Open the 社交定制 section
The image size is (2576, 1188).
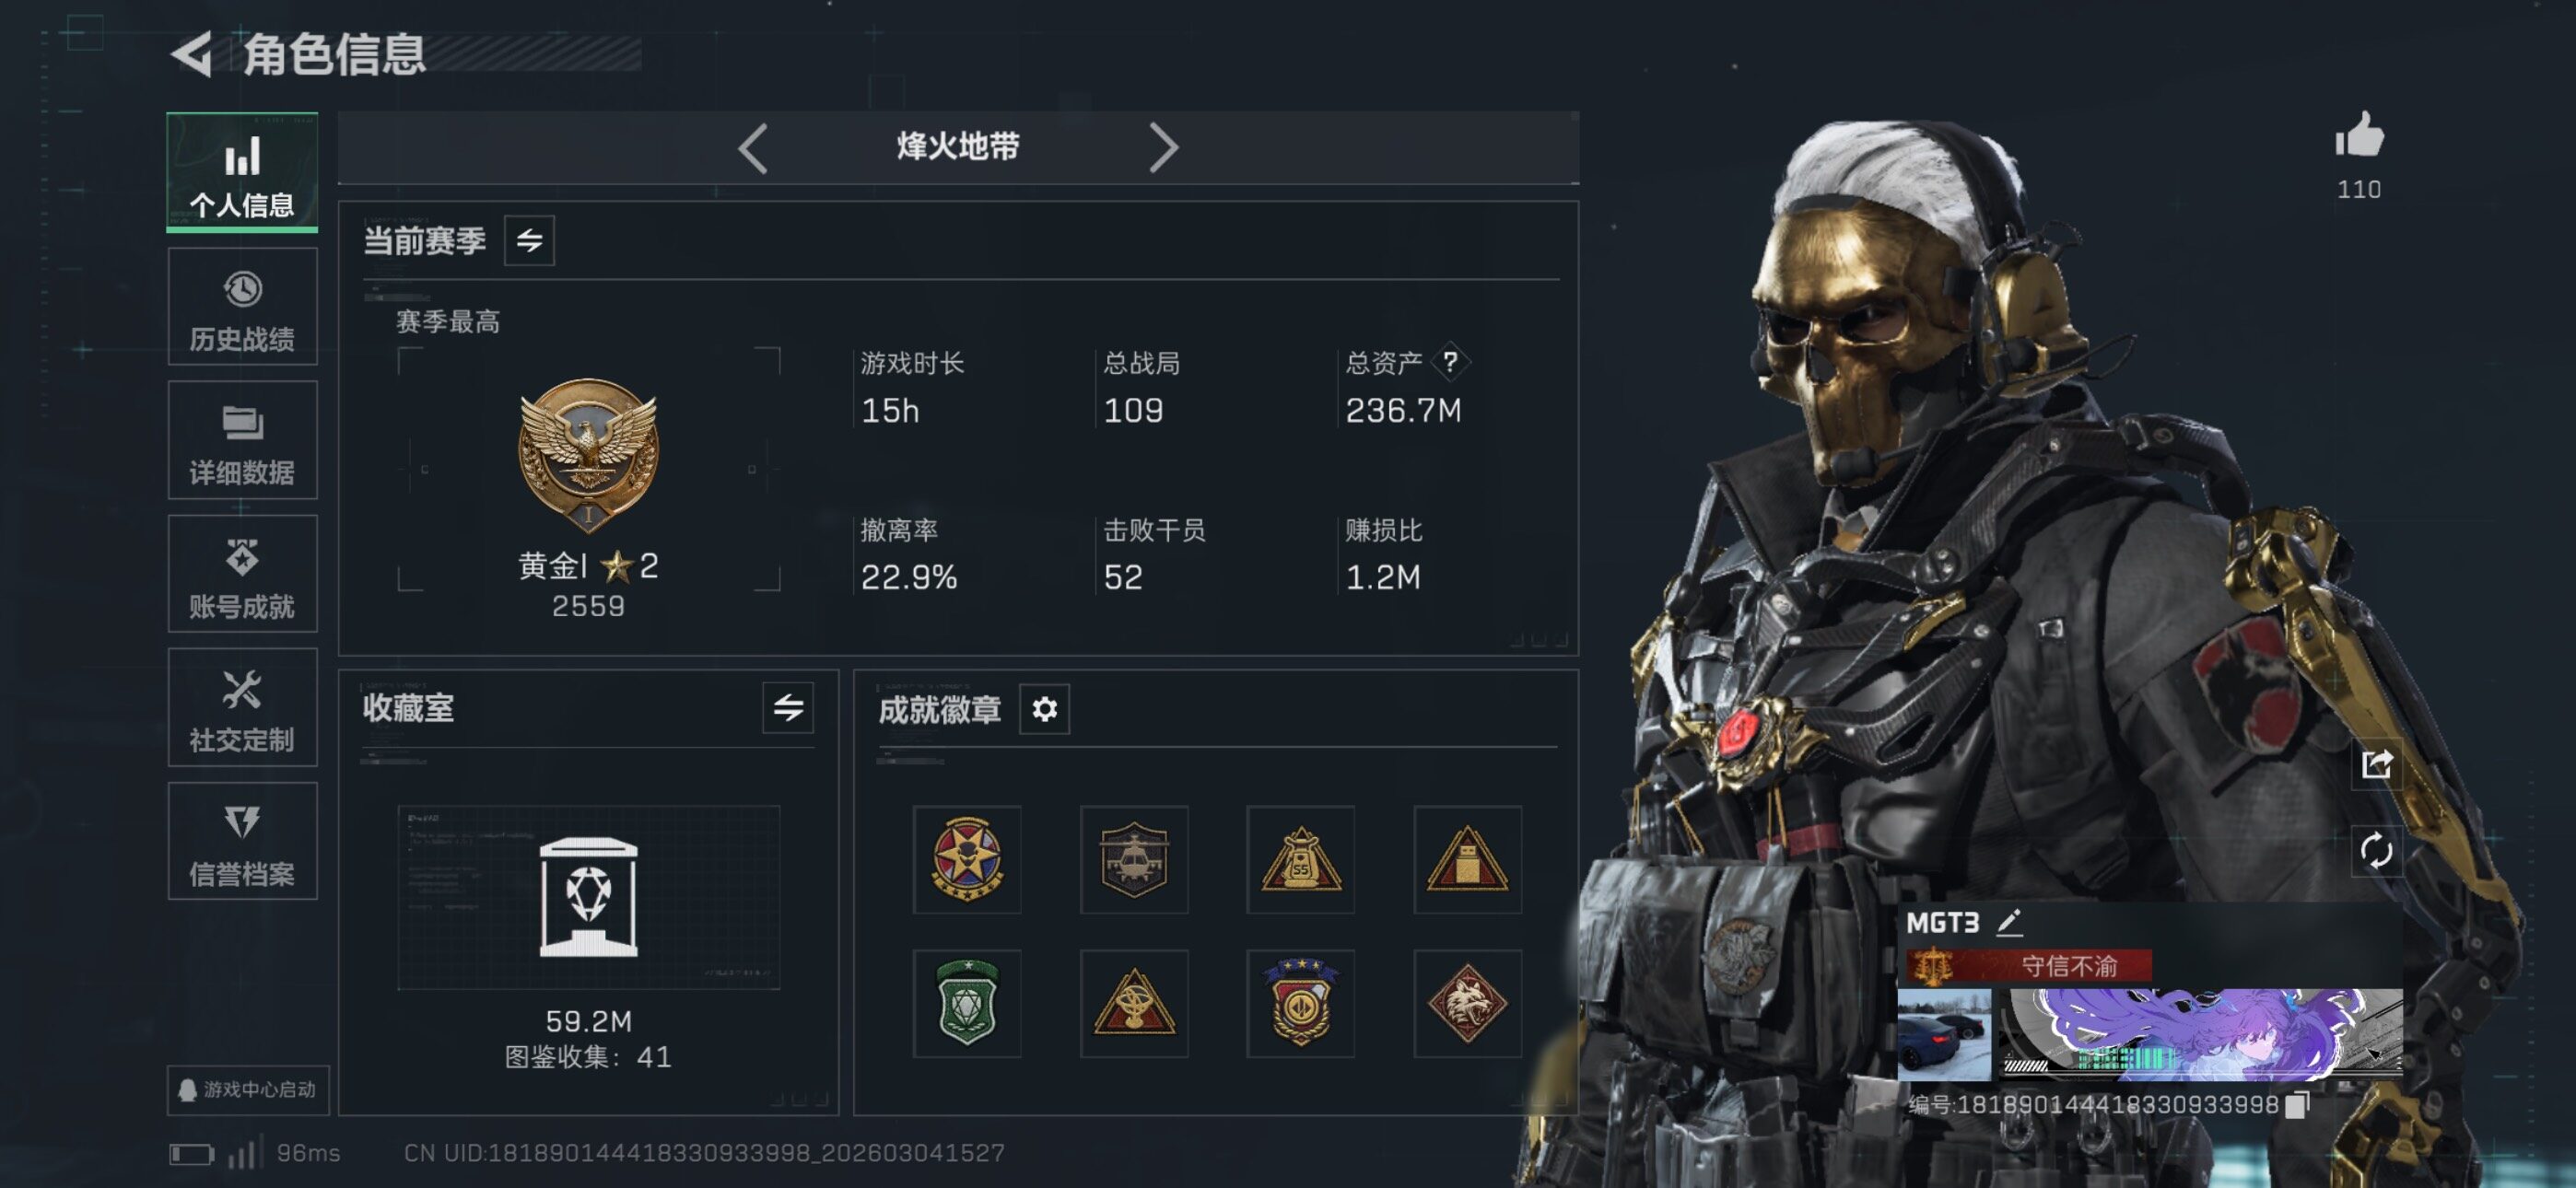point(242,708)
